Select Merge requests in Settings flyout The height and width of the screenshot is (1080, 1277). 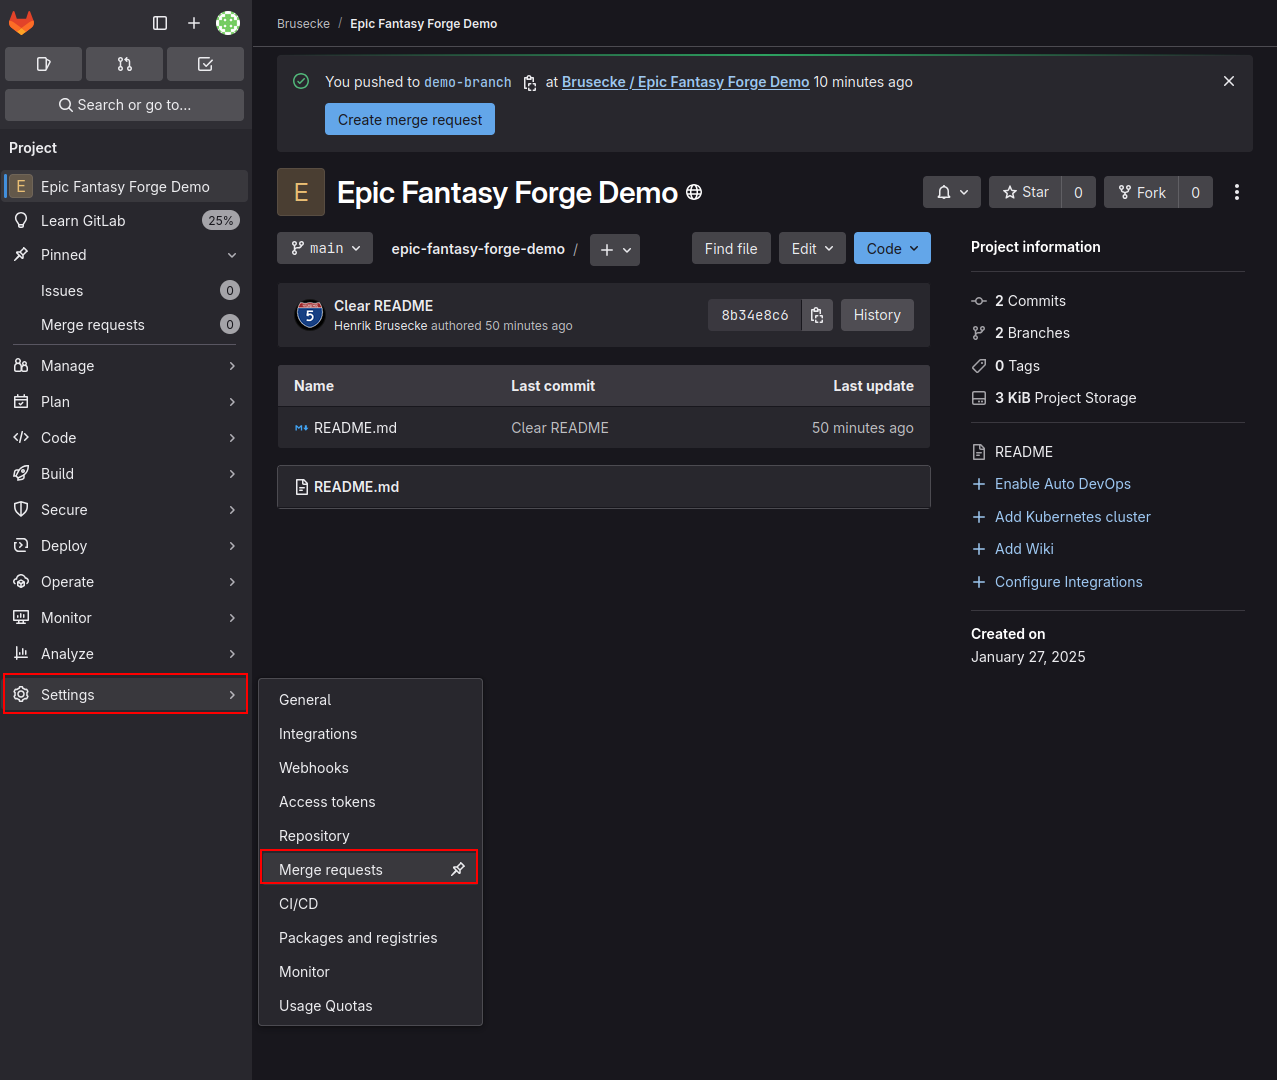pyautogui.click(x=369, y=867)
